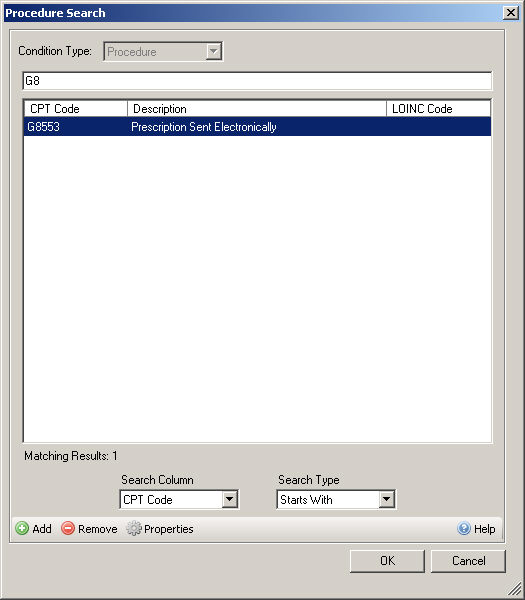The image size is (525, 600).
Task: Open the Search Type dropdown arrow
Action: pos(386,499)
